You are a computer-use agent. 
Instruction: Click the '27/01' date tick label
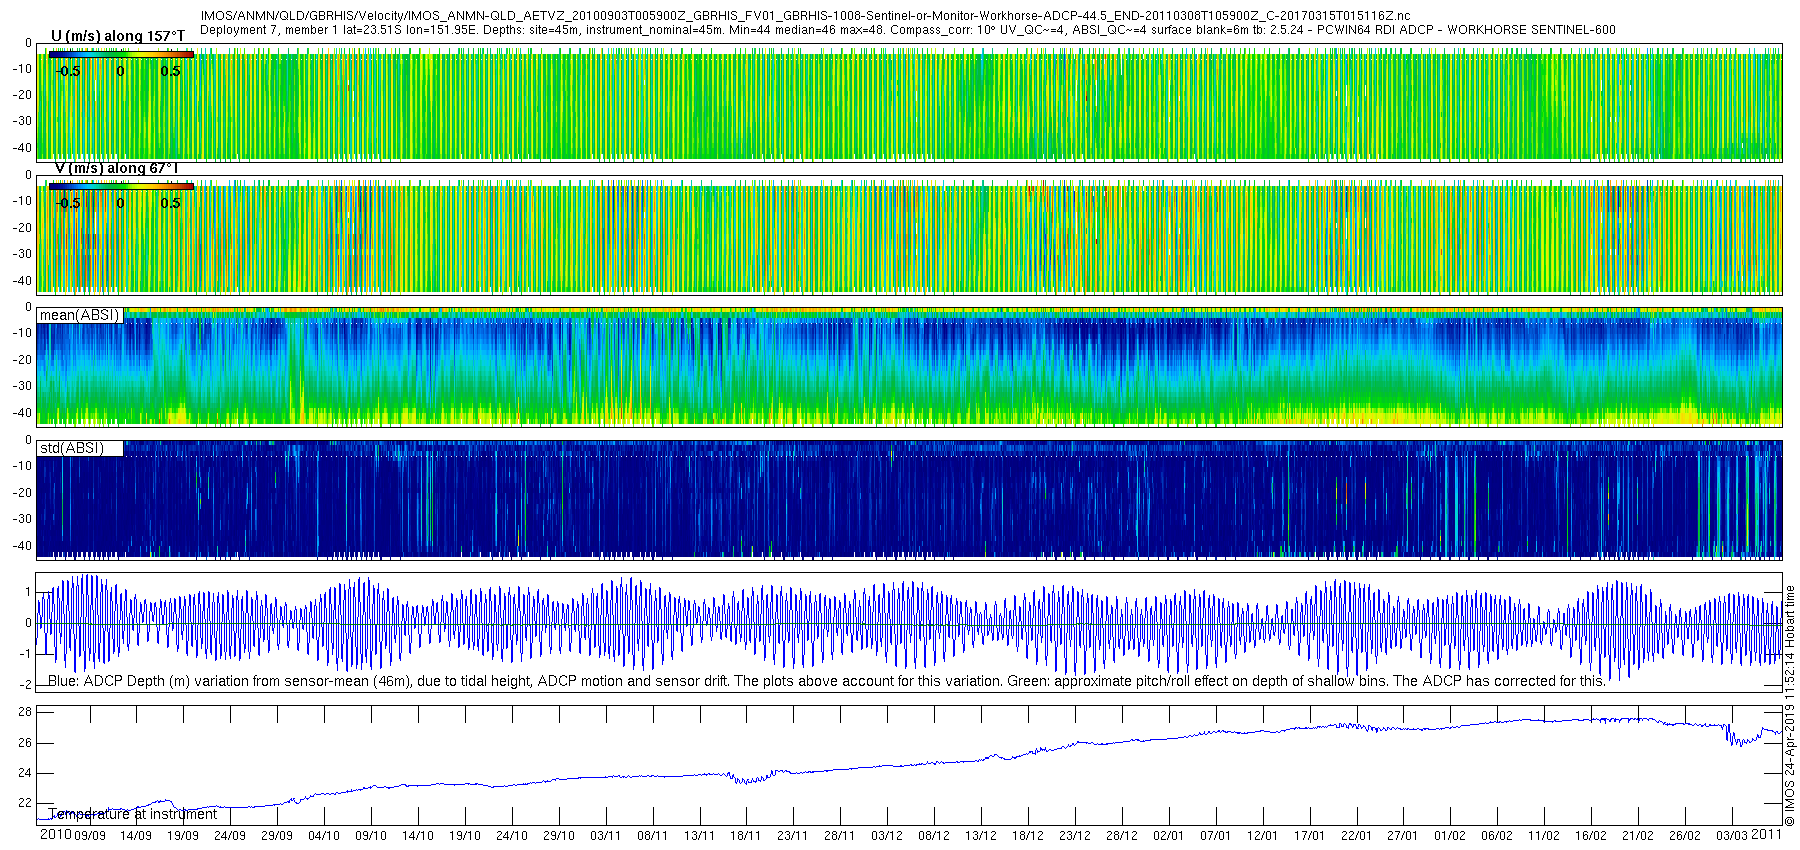pyautogui.click(x=1403, y=835)
